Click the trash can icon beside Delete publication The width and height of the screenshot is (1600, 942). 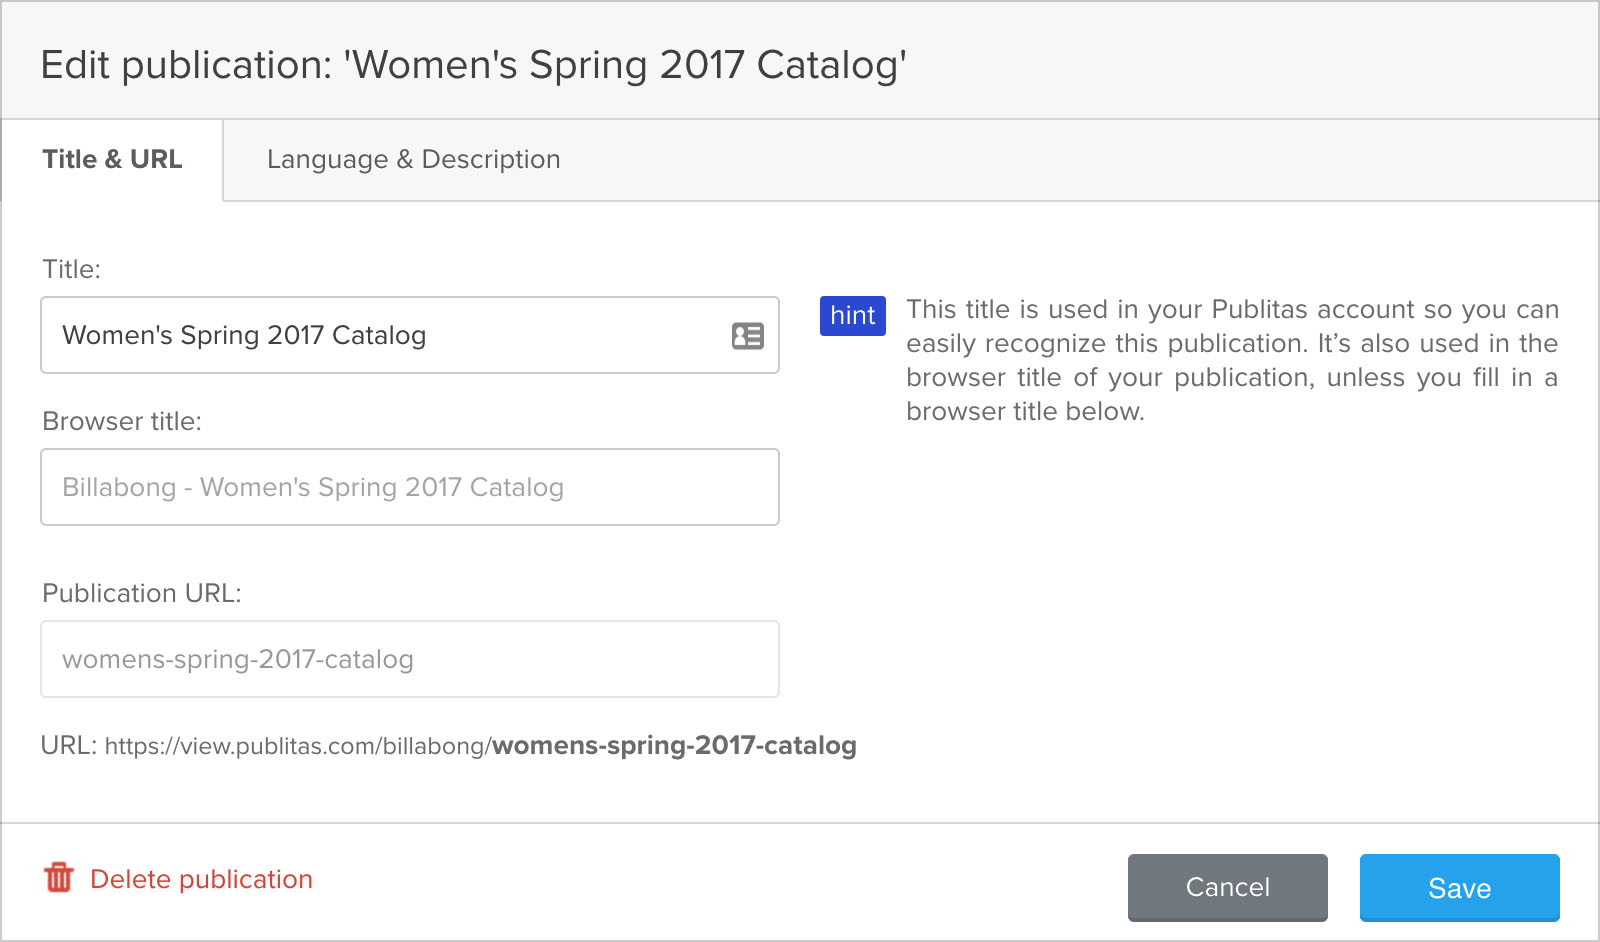(x=60, y=879)
